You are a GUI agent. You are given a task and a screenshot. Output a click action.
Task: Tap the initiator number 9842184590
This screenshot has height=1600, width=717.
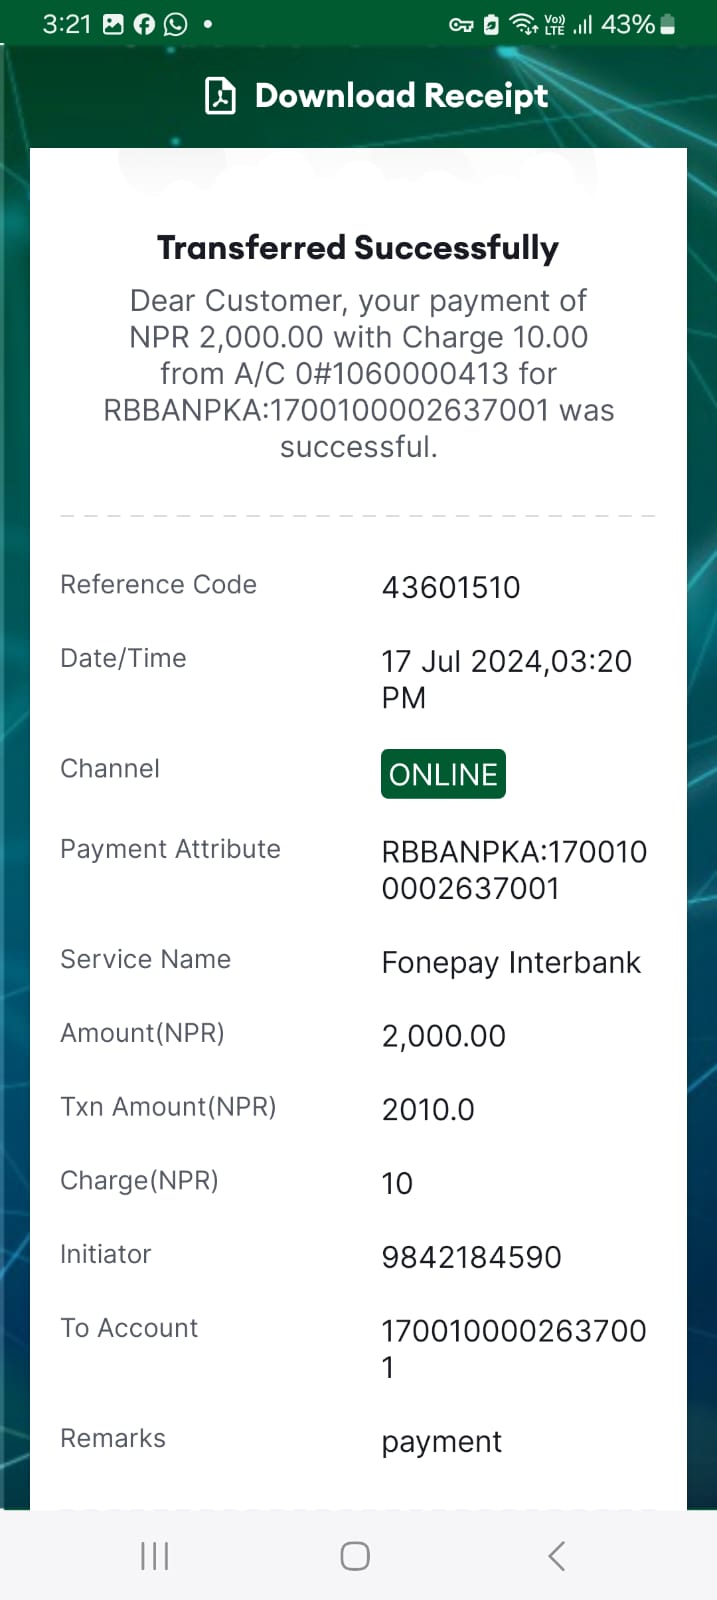point(471,1257)
